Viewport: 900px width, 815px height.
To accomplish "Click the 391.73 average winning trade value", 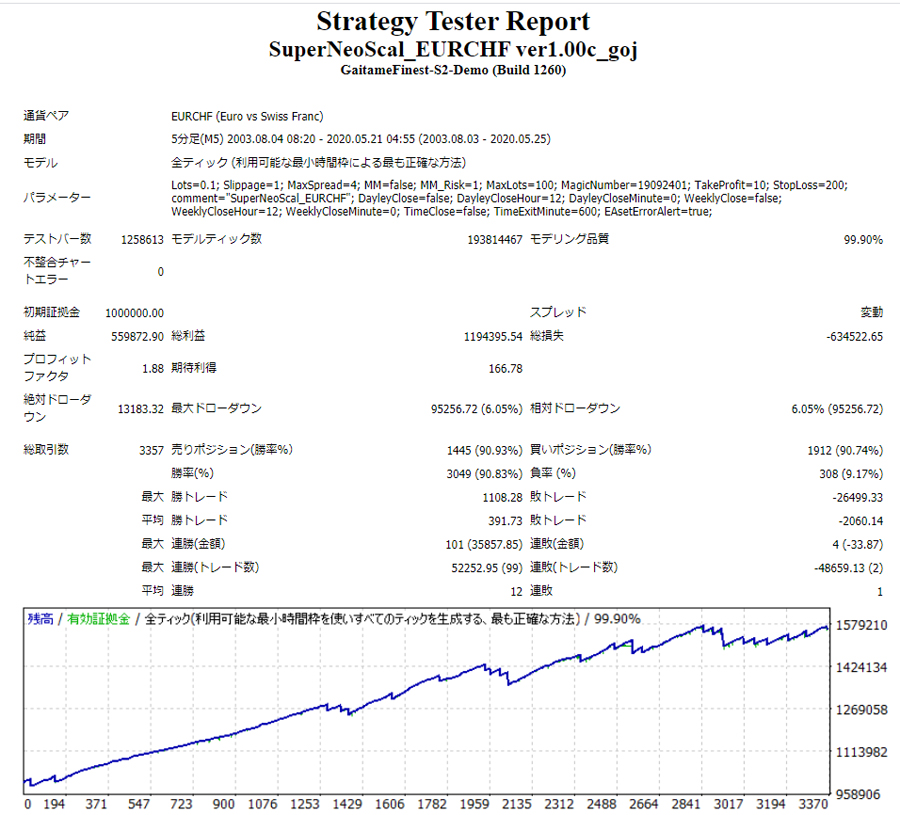I will tap(505, 521).
